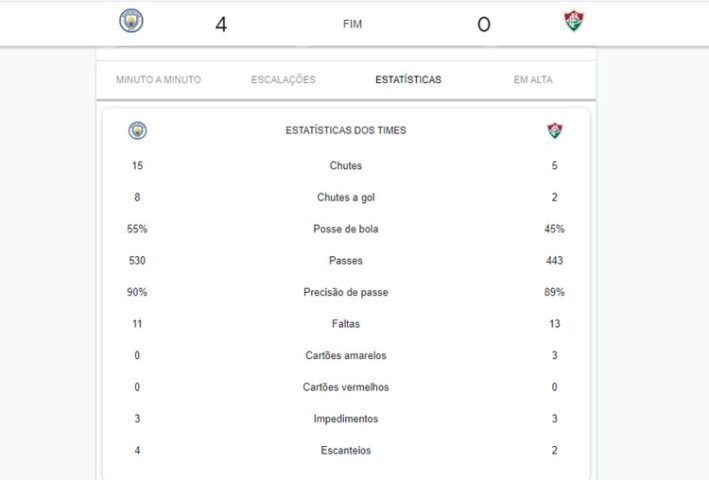Image resolution: width=709 pixels, height=480 pixels.
Task: Select the Cartões amarelos label
Action: coord(346,356)
